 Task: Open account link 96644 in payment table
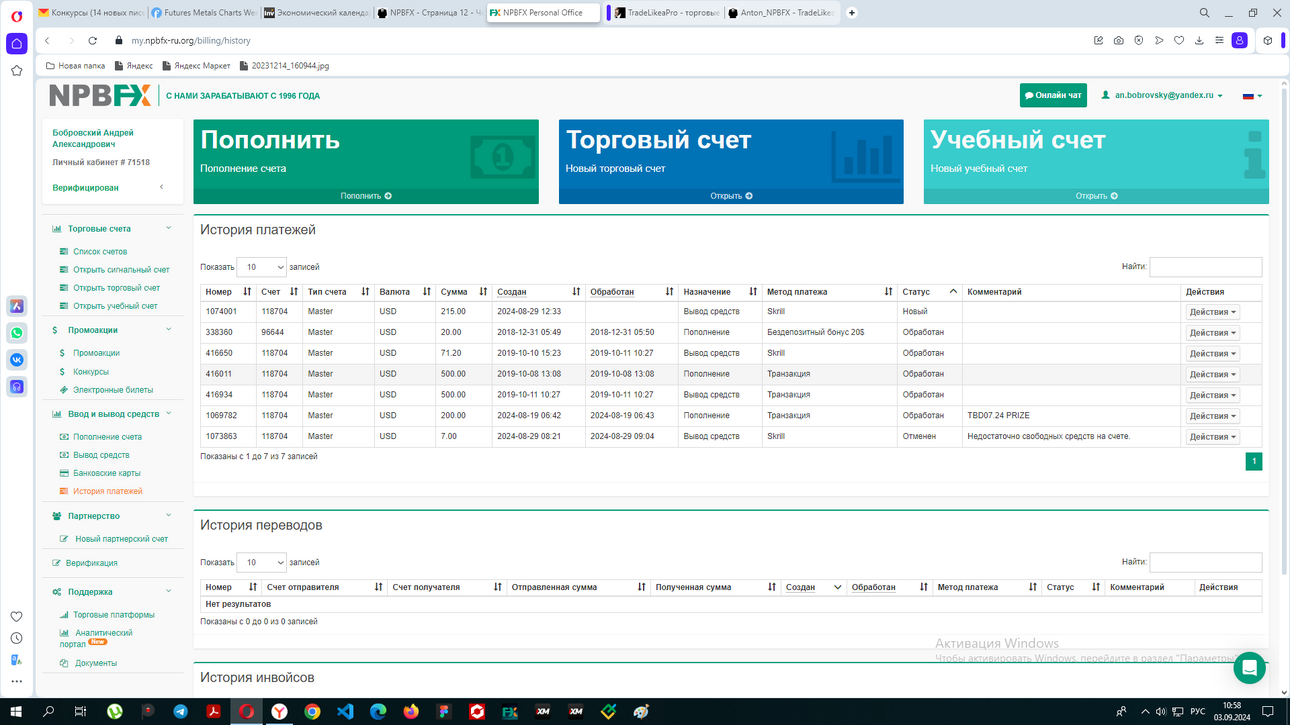[272, 332]
